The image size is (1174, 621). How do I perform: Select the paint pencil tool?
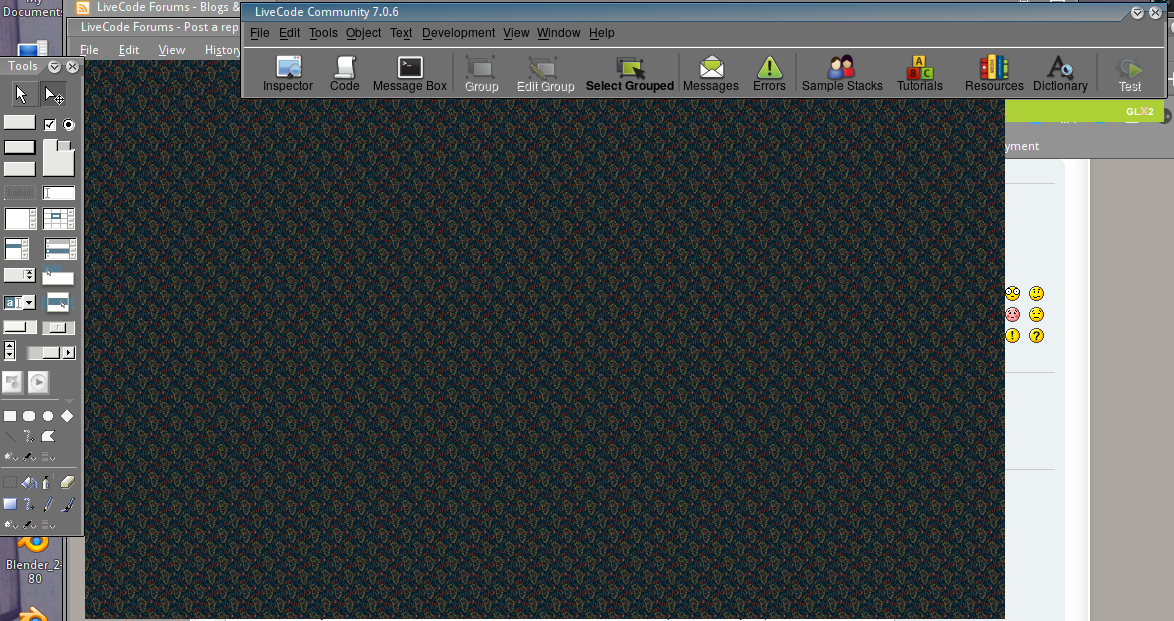[x=48, y=504]
